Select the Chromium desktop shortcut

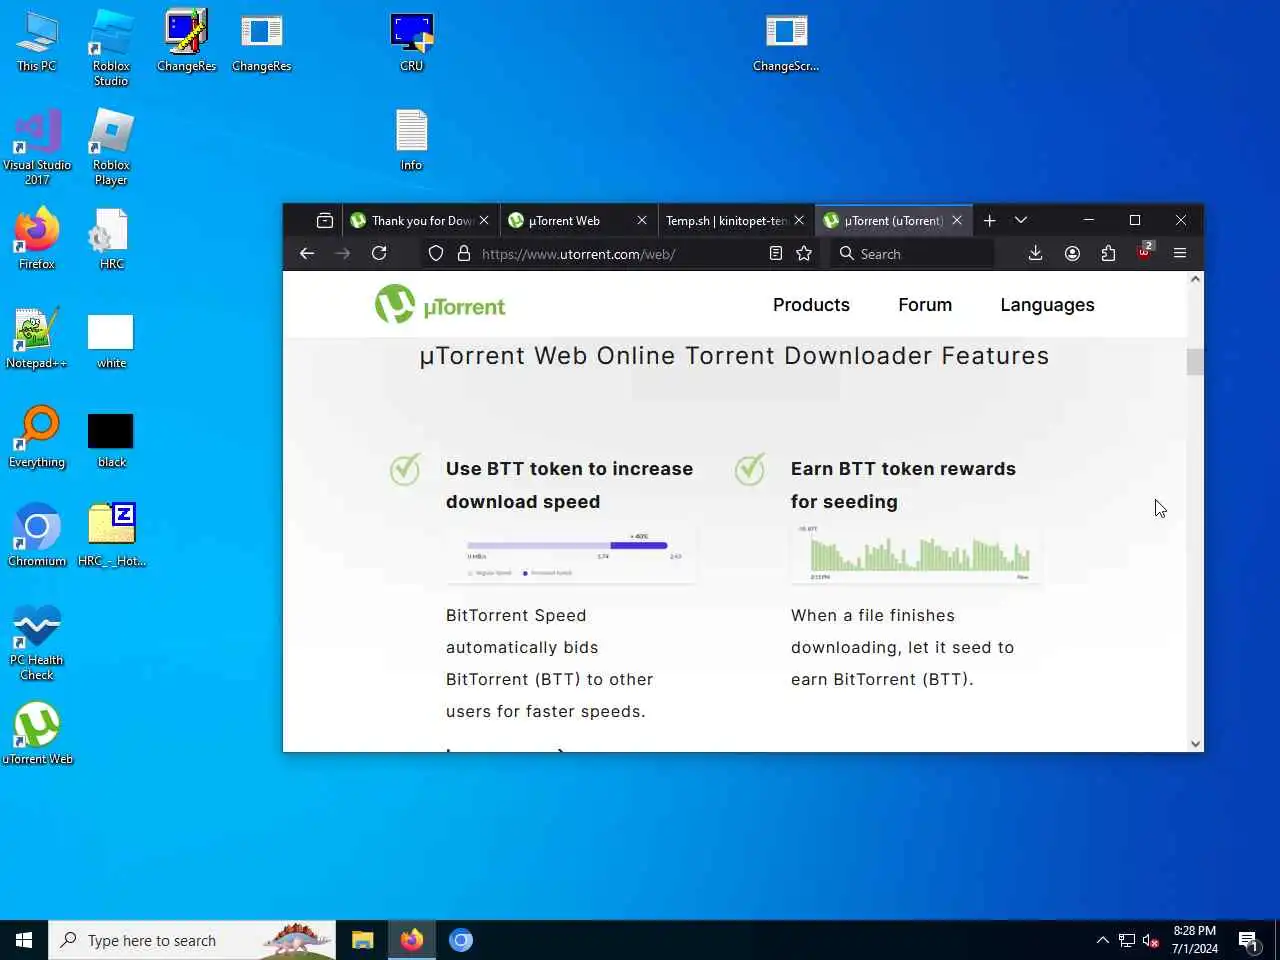pyautogui.click(x=37, y=536)
